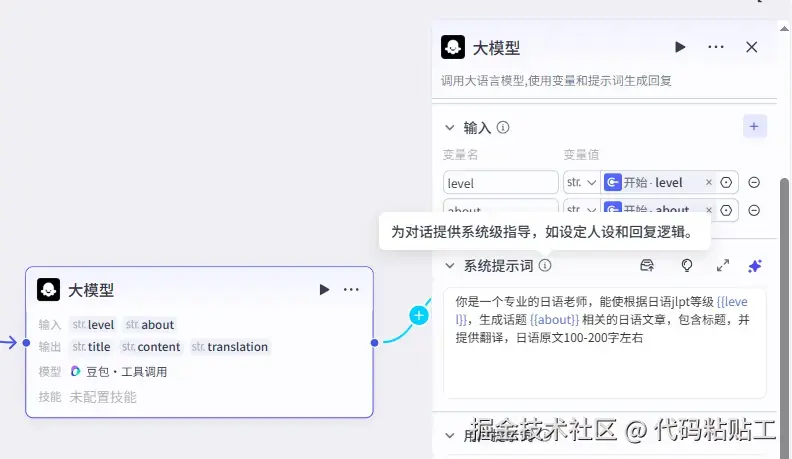
Task: Select the translation output tag on node
Action: coord(230,347)
